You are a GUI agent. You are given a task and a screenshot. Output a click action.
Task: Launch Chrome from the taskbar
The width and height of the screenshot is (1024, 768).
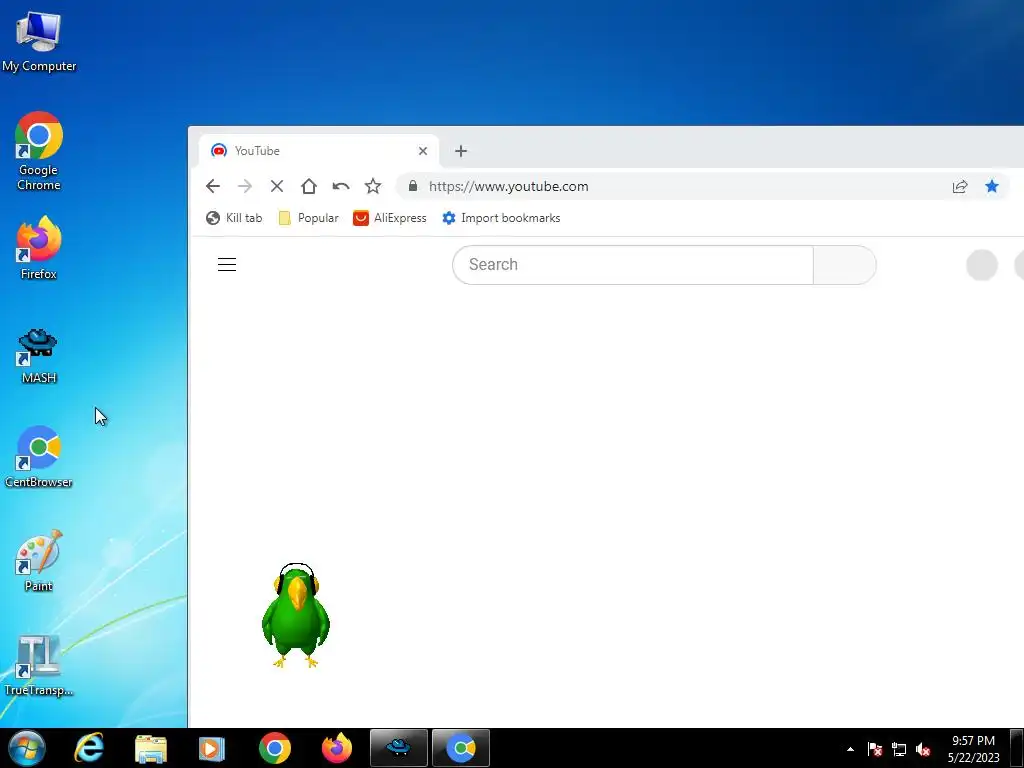(274, 748)
